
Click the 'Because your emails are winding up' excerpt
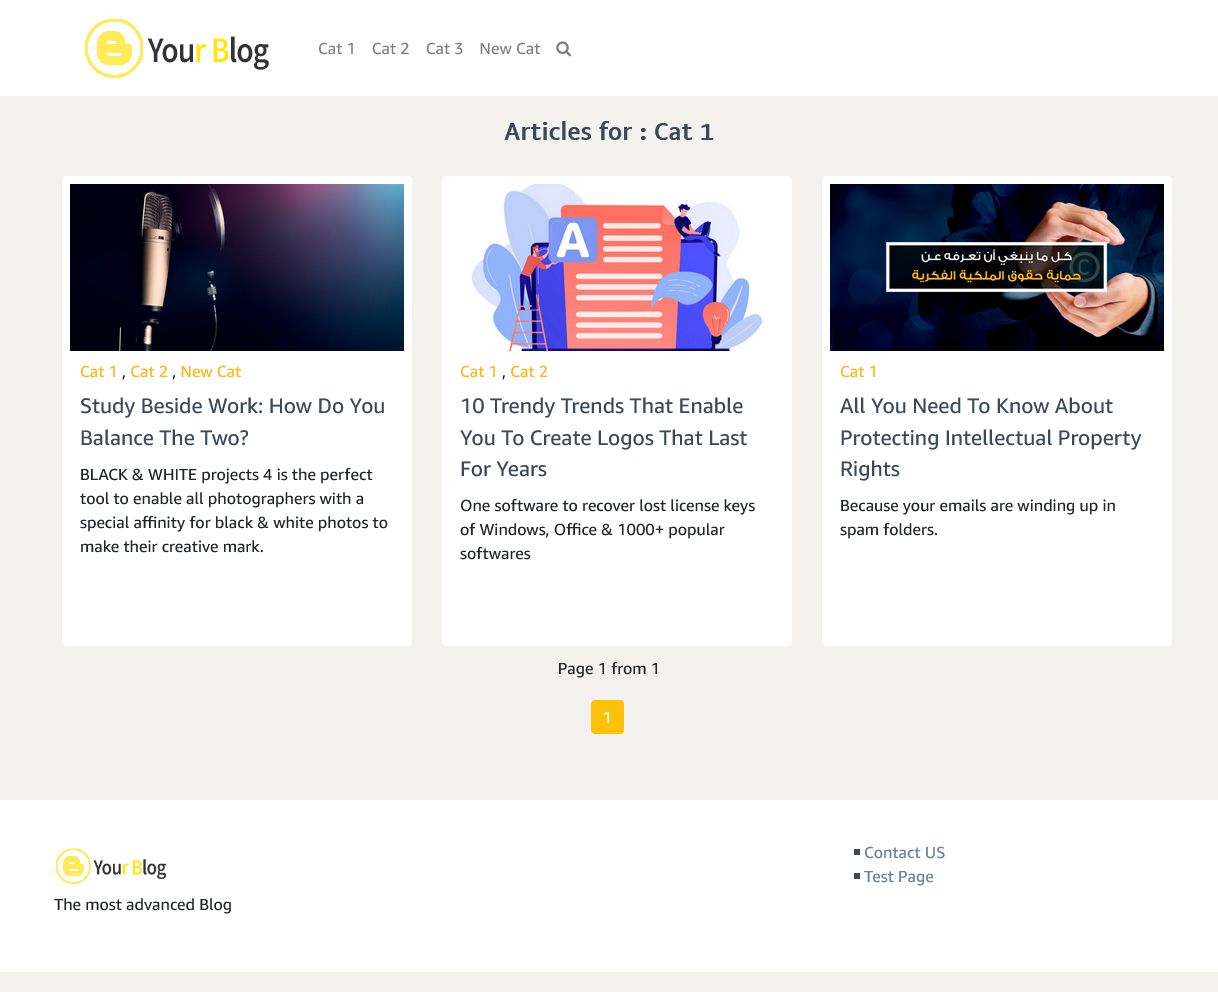point(978,518)
